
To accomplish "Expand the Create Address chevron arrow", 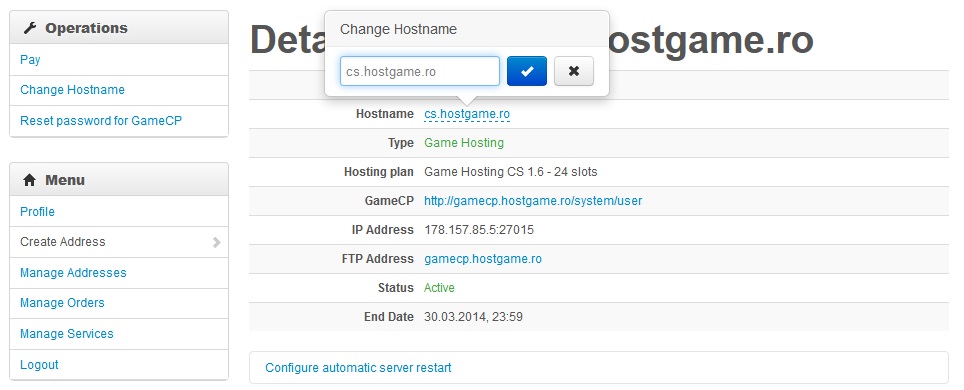I will (216, 242).
